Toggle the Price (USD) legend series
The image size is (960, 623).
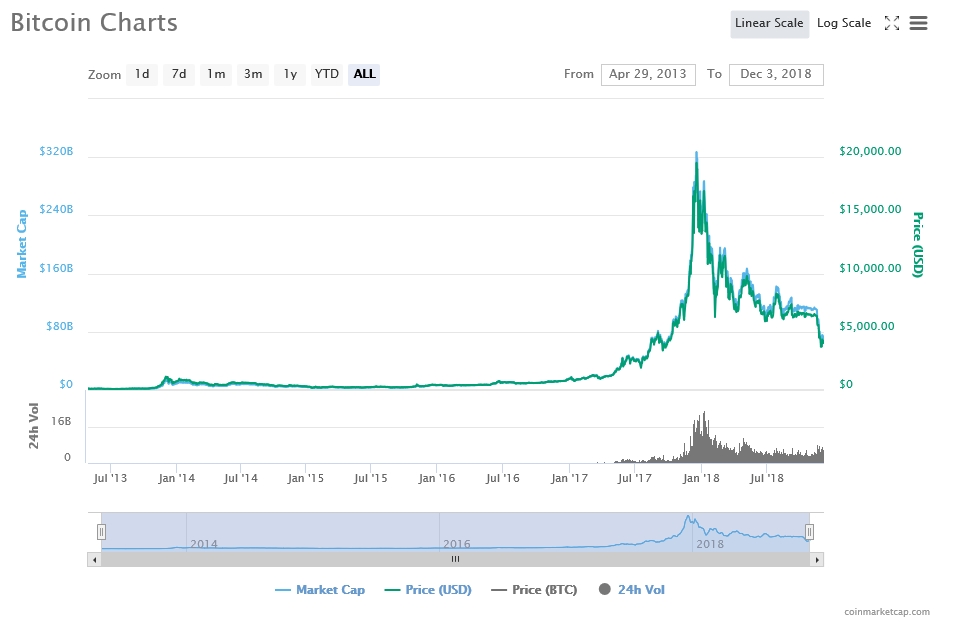[428, 590]
